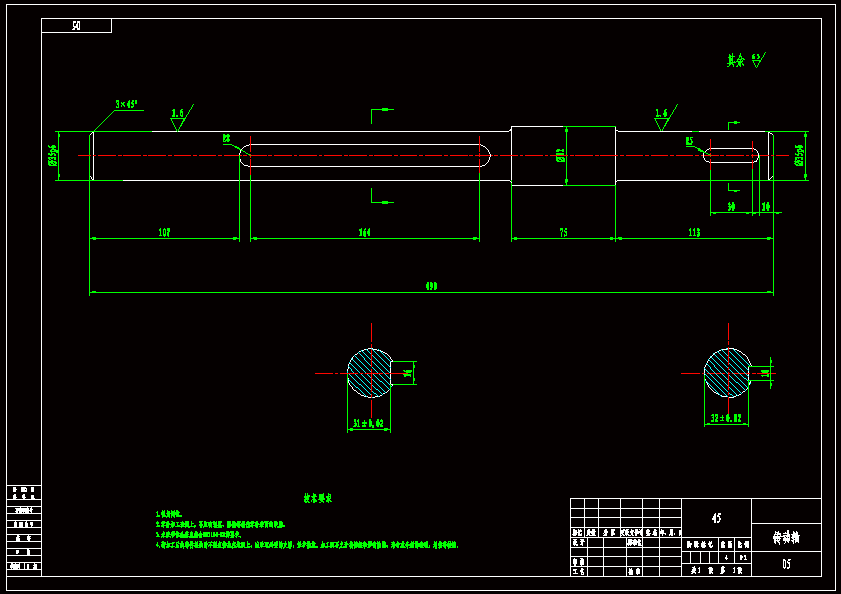Select the 113 right segment dimension
The height and width of the screenshot is (594, 841).
tap(694, 232)
